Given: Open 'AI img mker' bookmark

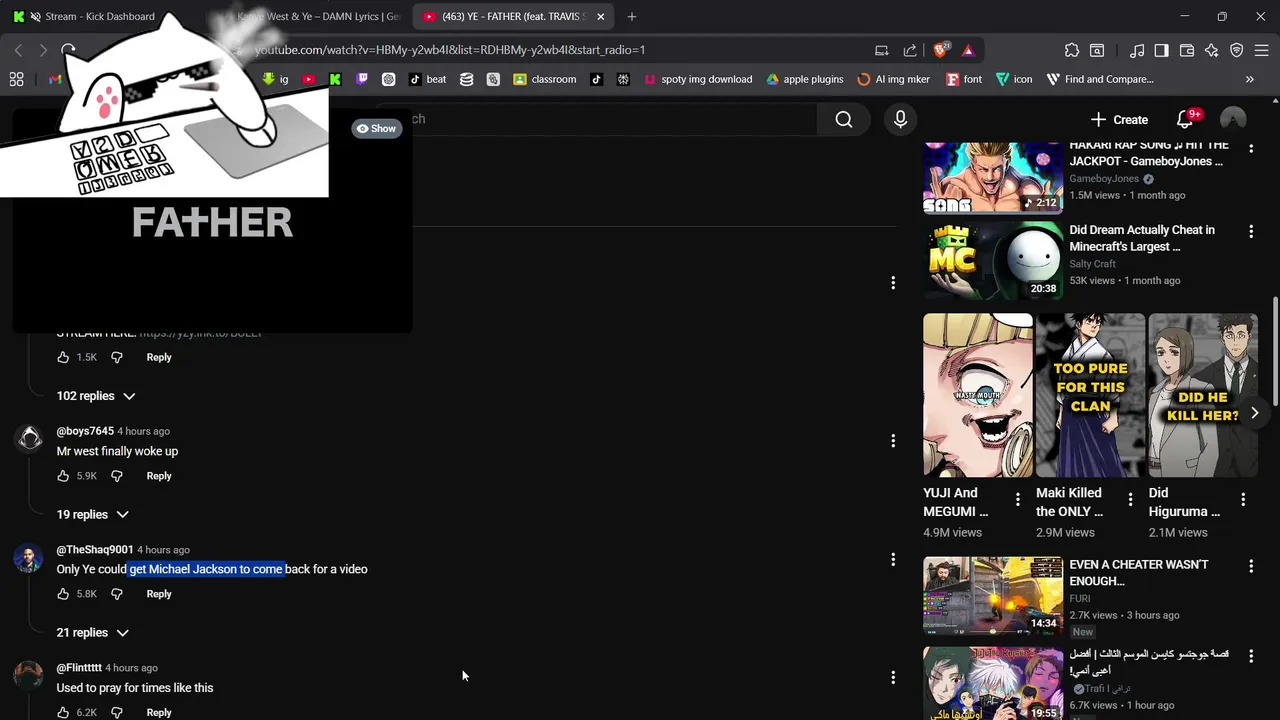Looking at the screenshot, I should point(893,79).
